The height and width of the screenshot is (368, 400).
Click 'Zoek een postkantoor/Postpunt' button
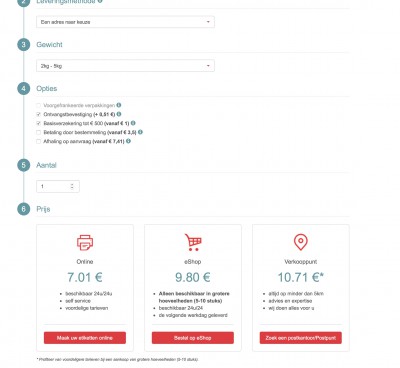[301, 338]
